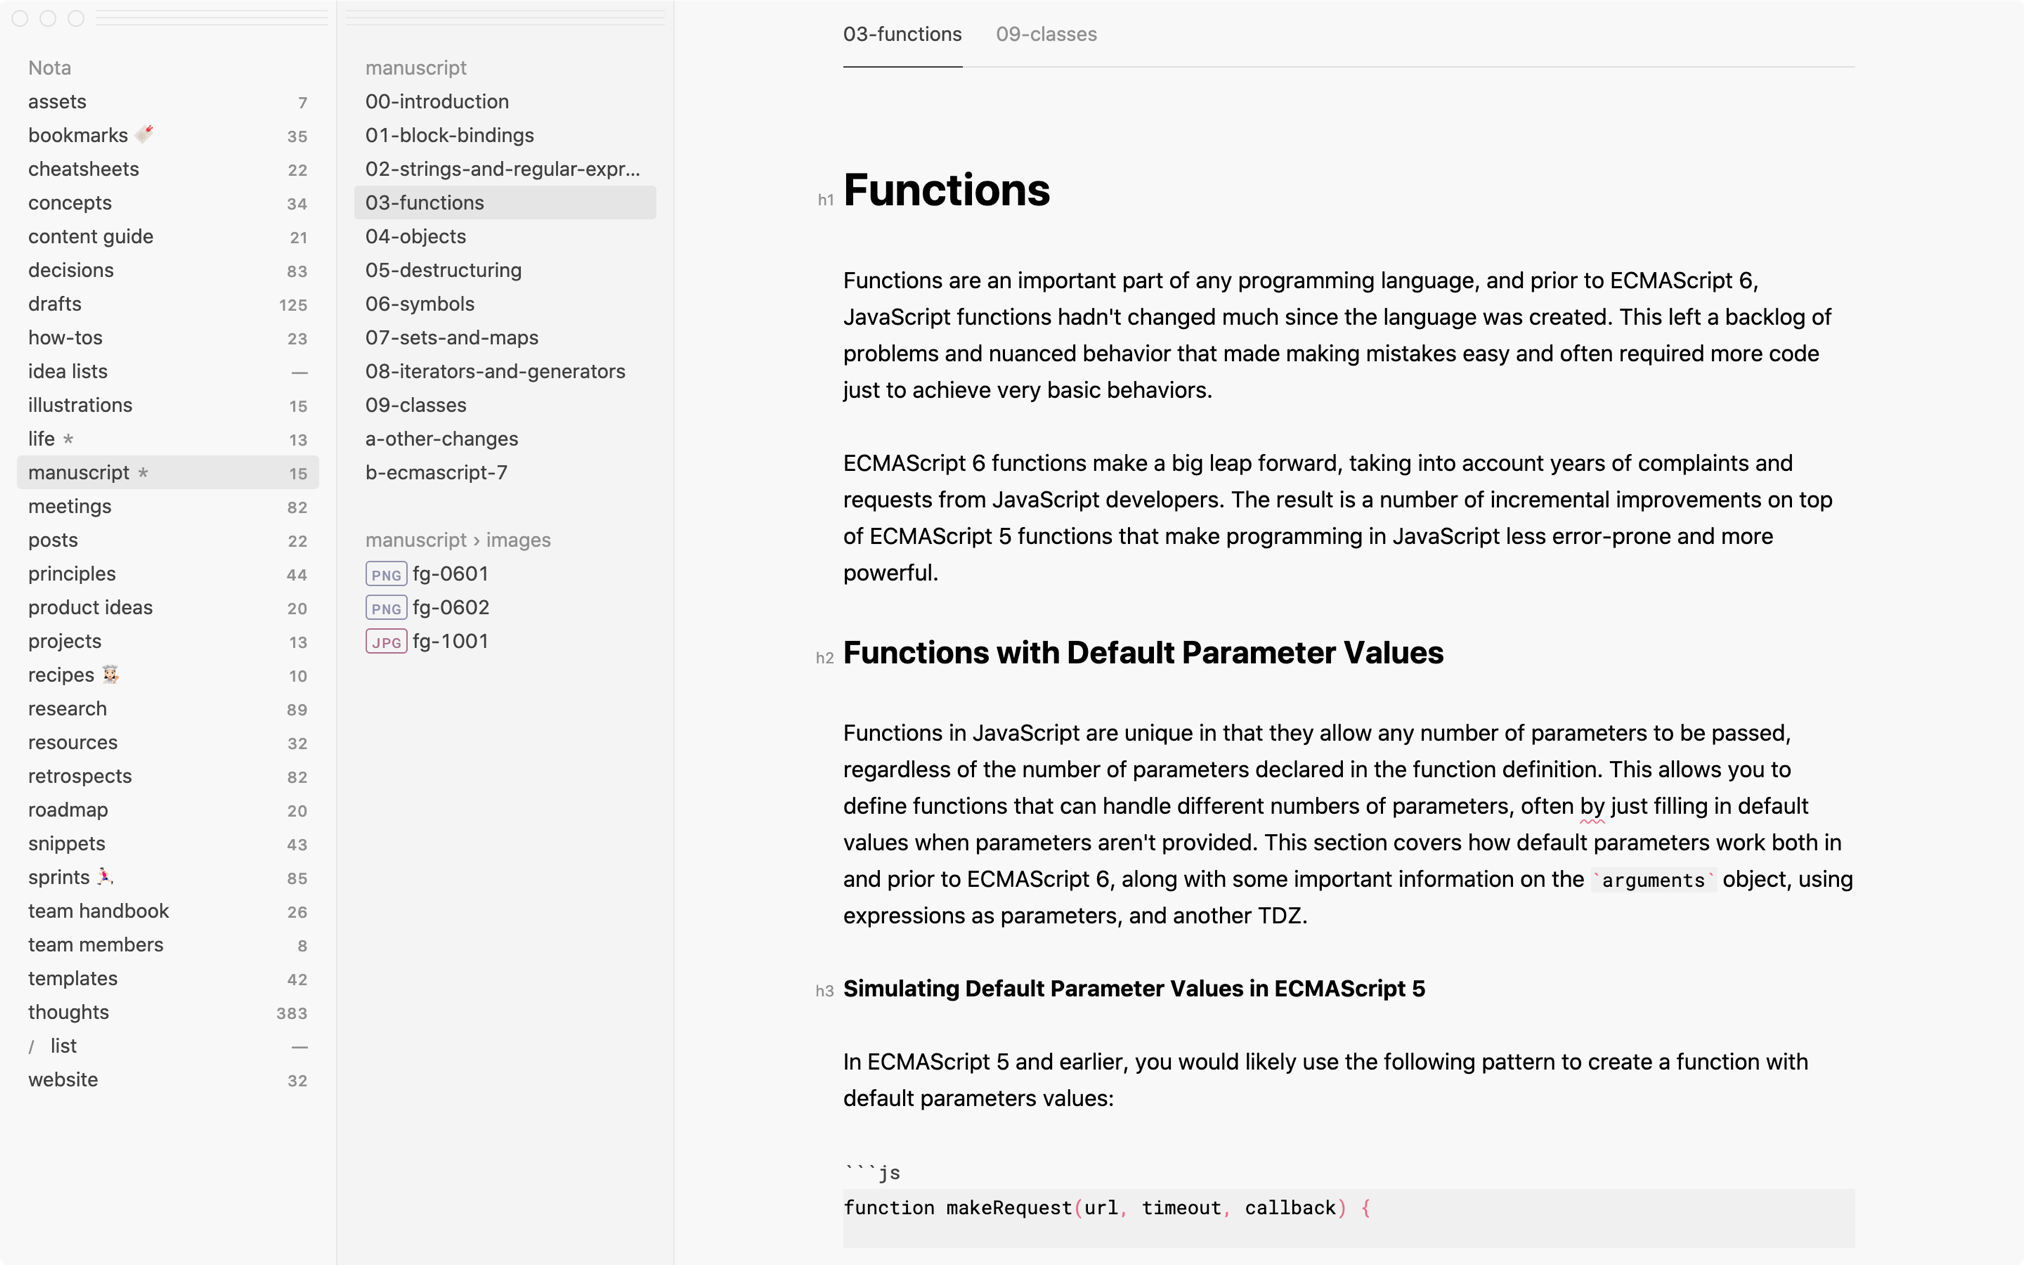Place cursor in the Functions title heading
Viewport: 2024px width, 1265px height.
click(946, 190)
